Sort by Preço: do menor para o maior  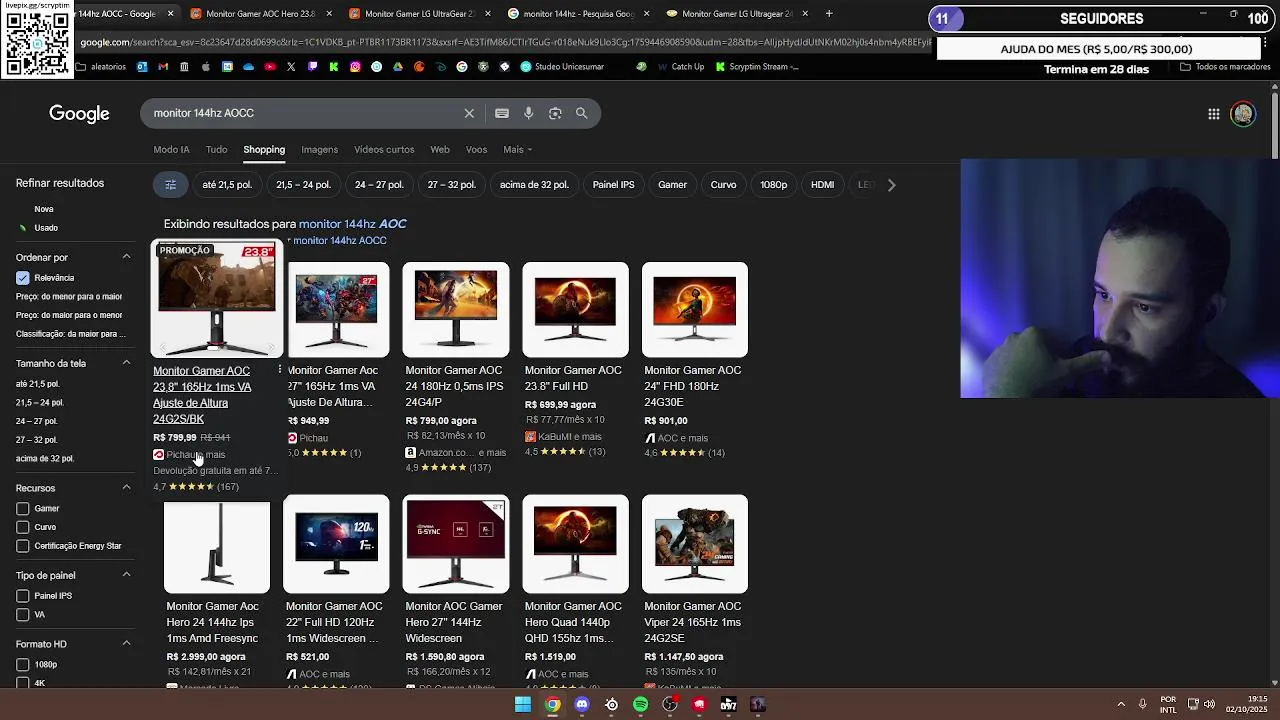coord(69,297)
